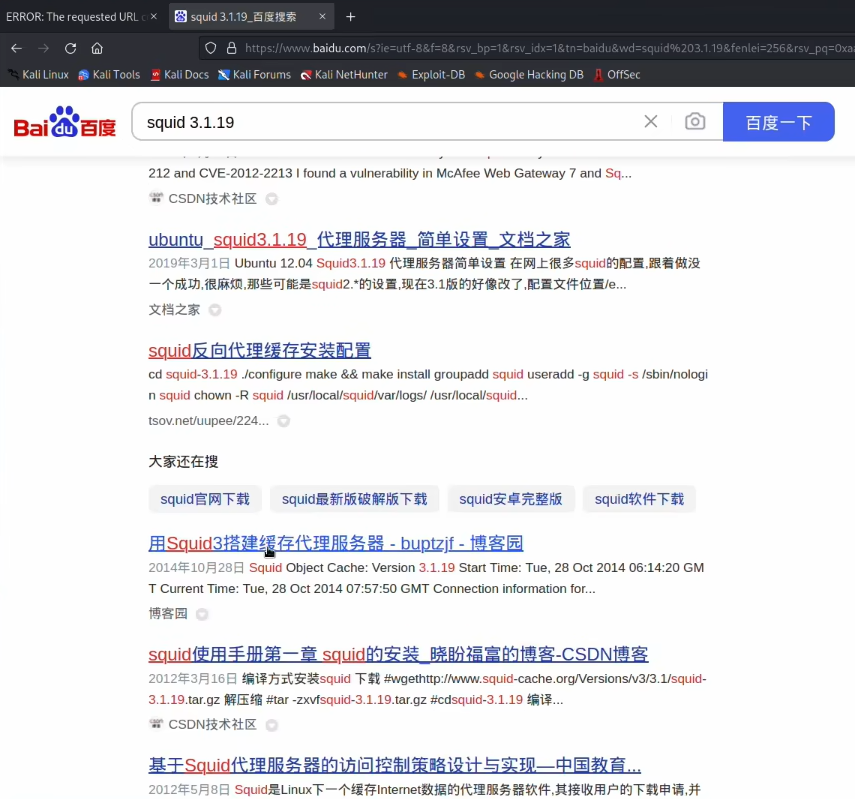The height and width of the screenshot is (799, 855).
Task: Click the 博客园 source label
Action: point(168,614)
